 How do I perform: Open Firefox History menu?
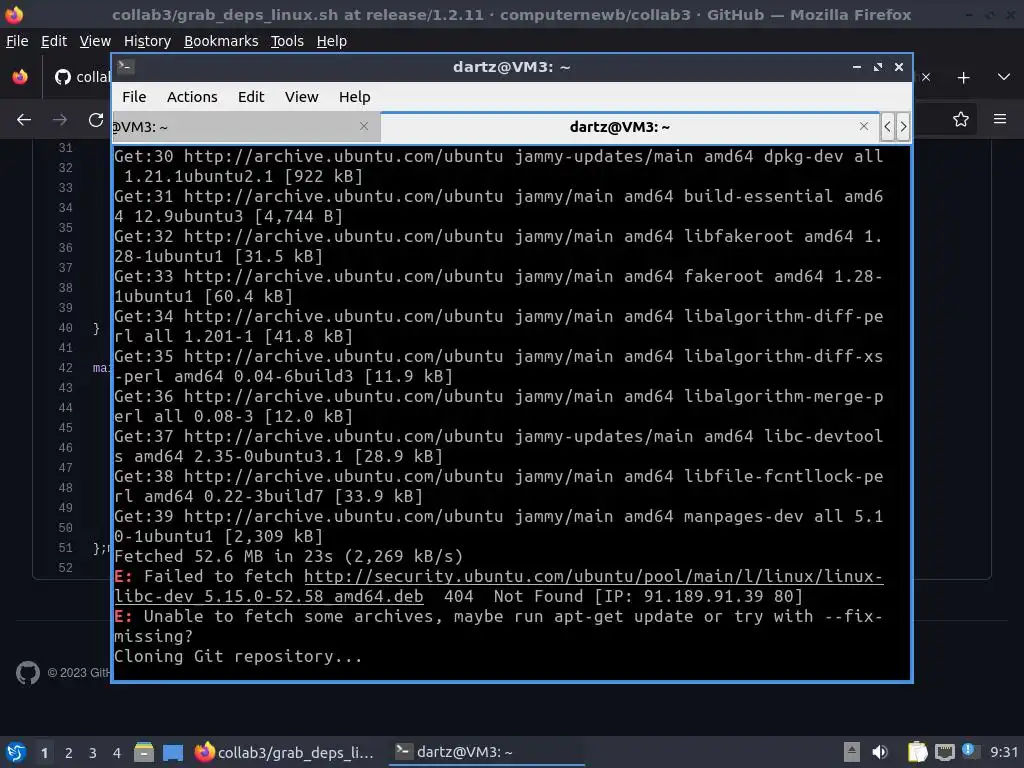pyautogui.click(x=147, y=41)
